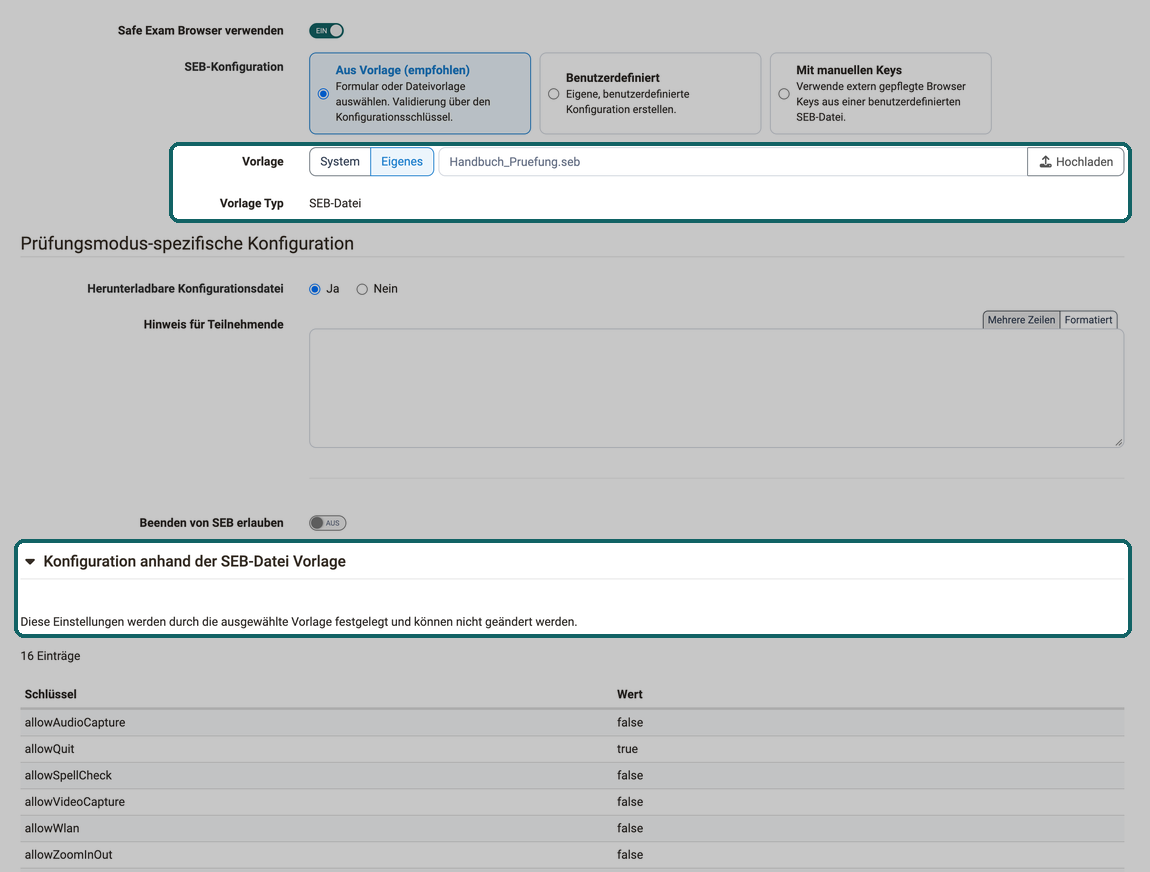Viewport: 1150px width, 872px height.
Task: Click the Wert column header
Action: pos(629,694)
